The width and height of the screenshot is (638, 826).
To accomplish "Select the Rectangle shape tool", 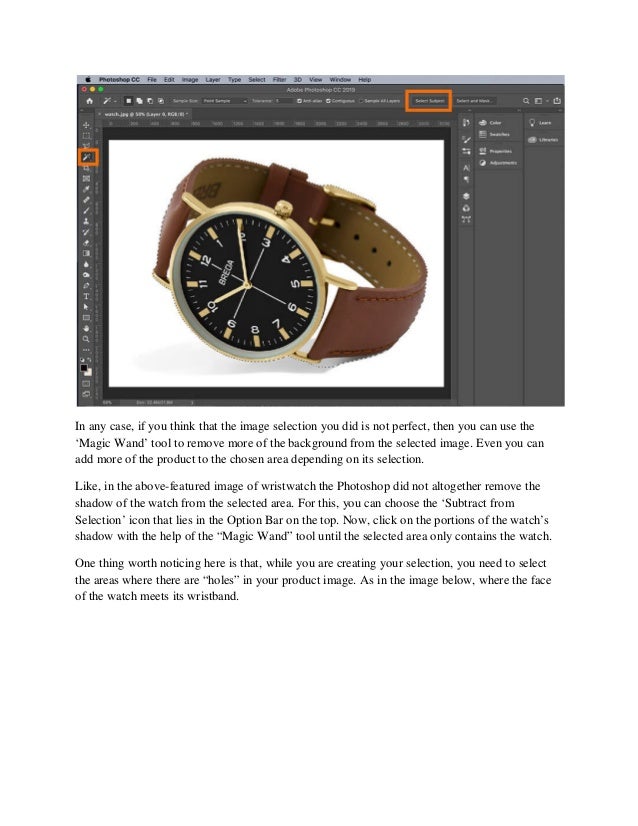I will pyautogui.click(x=86, y=318).
